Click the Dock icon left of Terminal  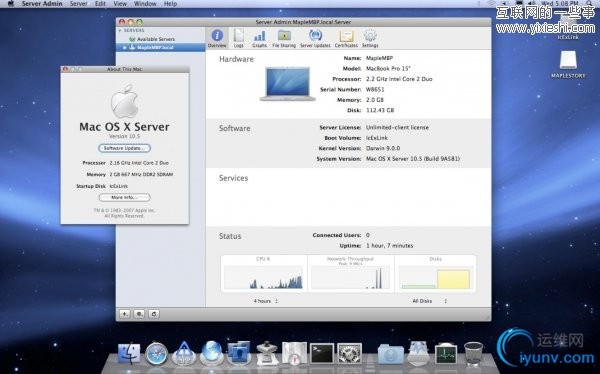coord(294,353)
